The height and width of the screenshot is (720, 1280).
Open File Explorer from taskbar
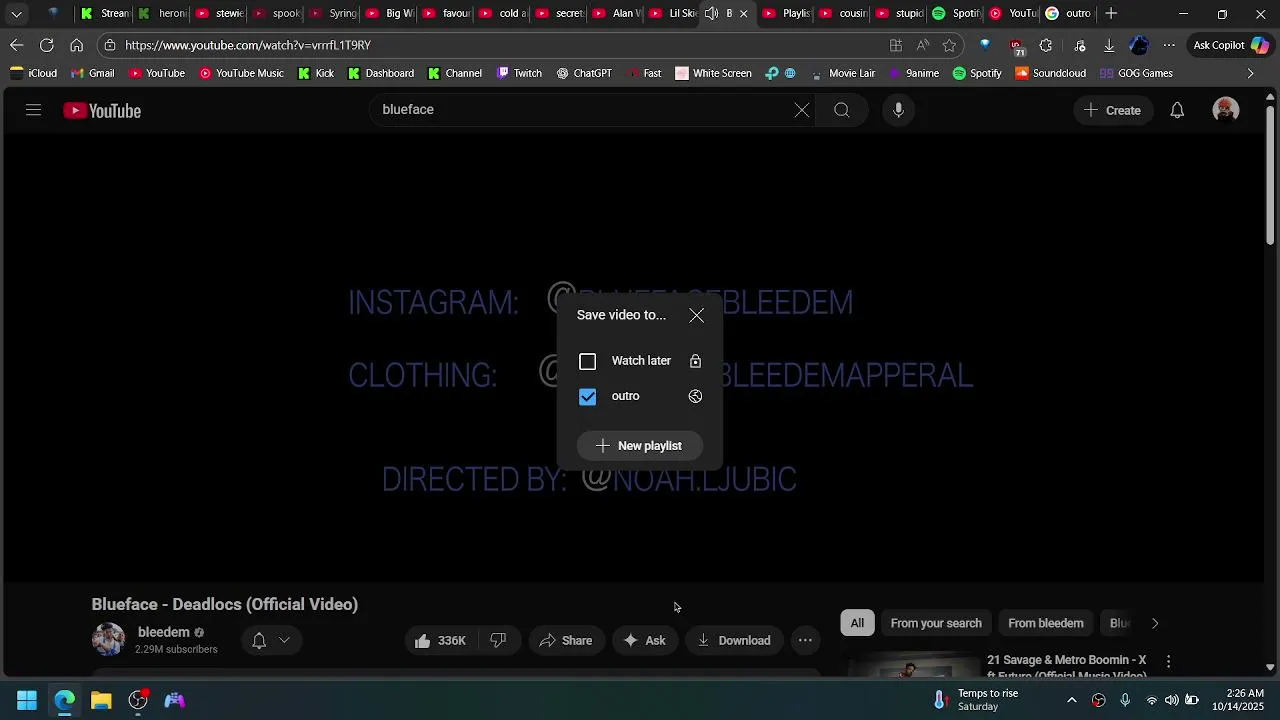click(101, 700)
